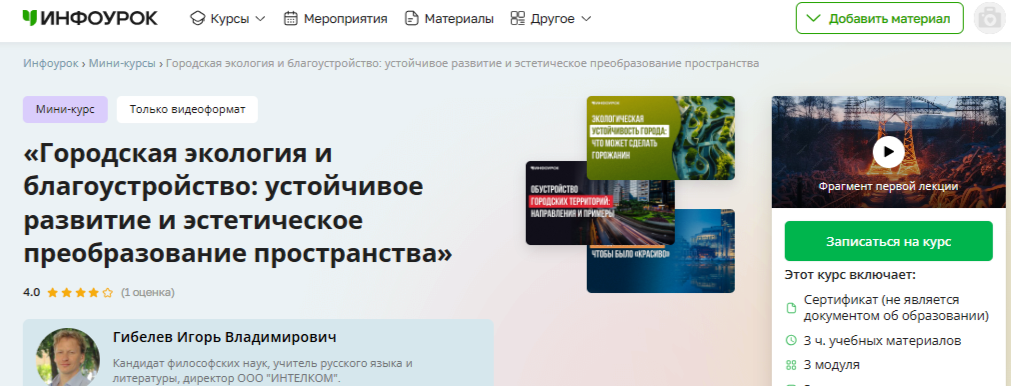
Task: Click the Только видеоформат tag
Action: pyautogui.click(x=187, y=109)
